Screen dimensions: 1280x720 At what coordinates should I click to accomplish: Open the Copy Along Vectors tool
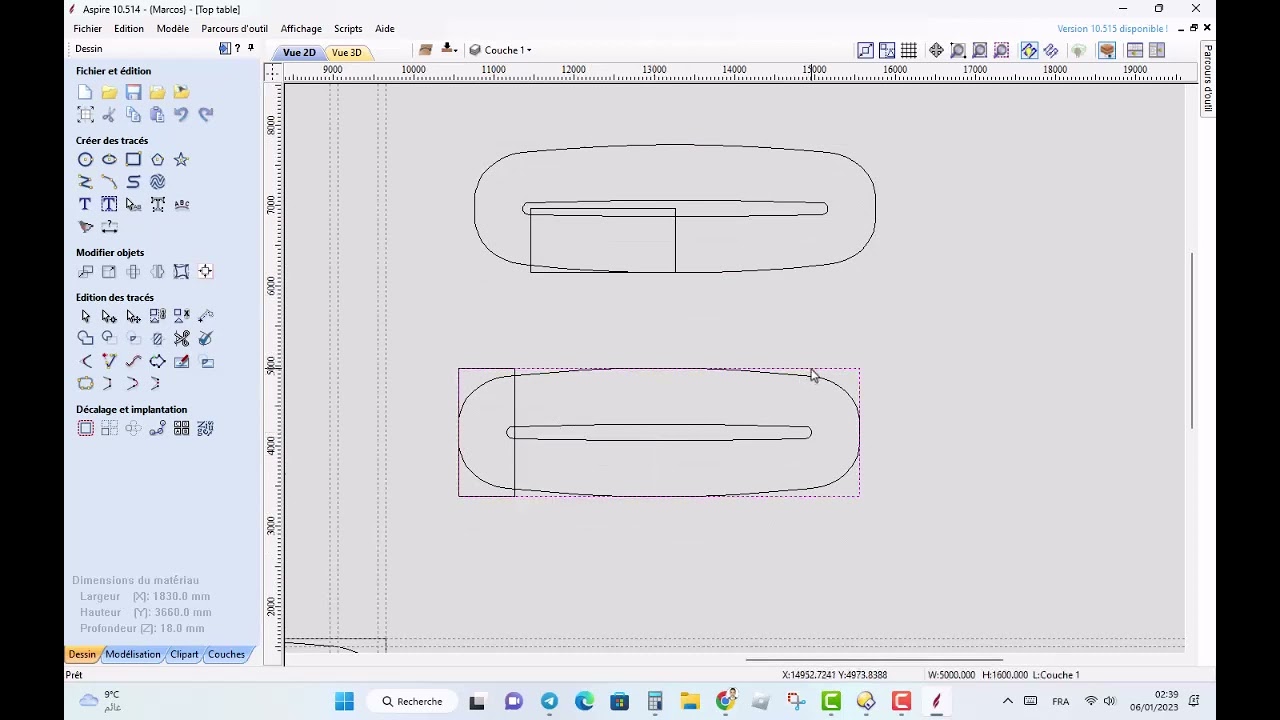[x=157, y=428]
